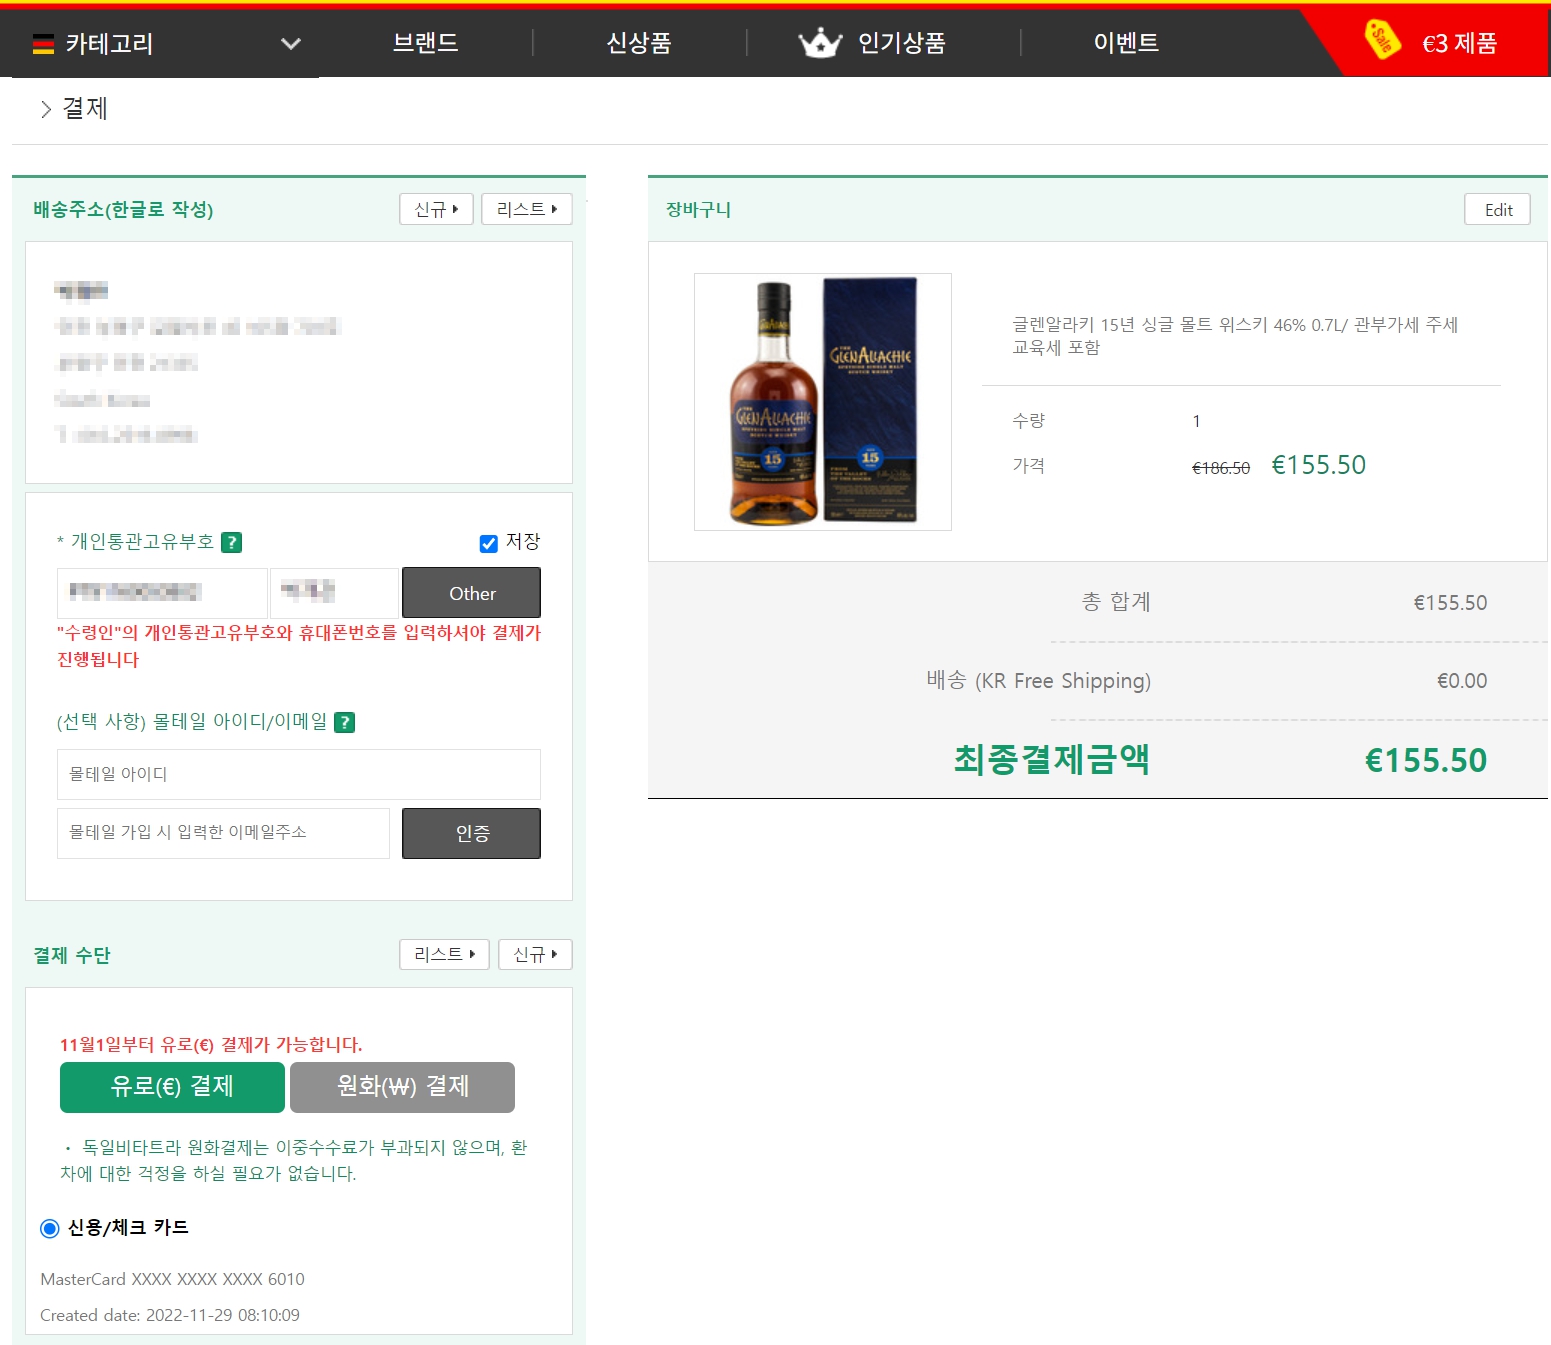Click the 인증 button

pyautogui.click(x=472, y=833)
